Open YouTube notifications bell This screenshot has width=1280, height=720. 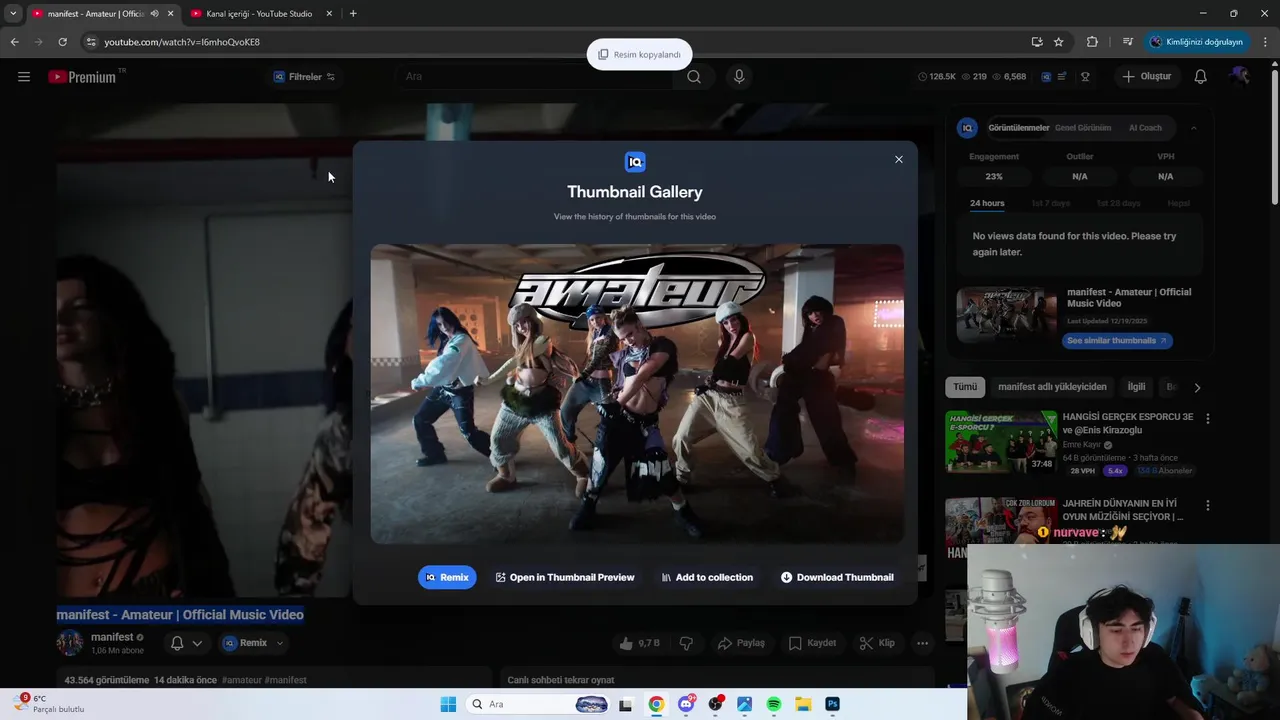coord(1201,77)
